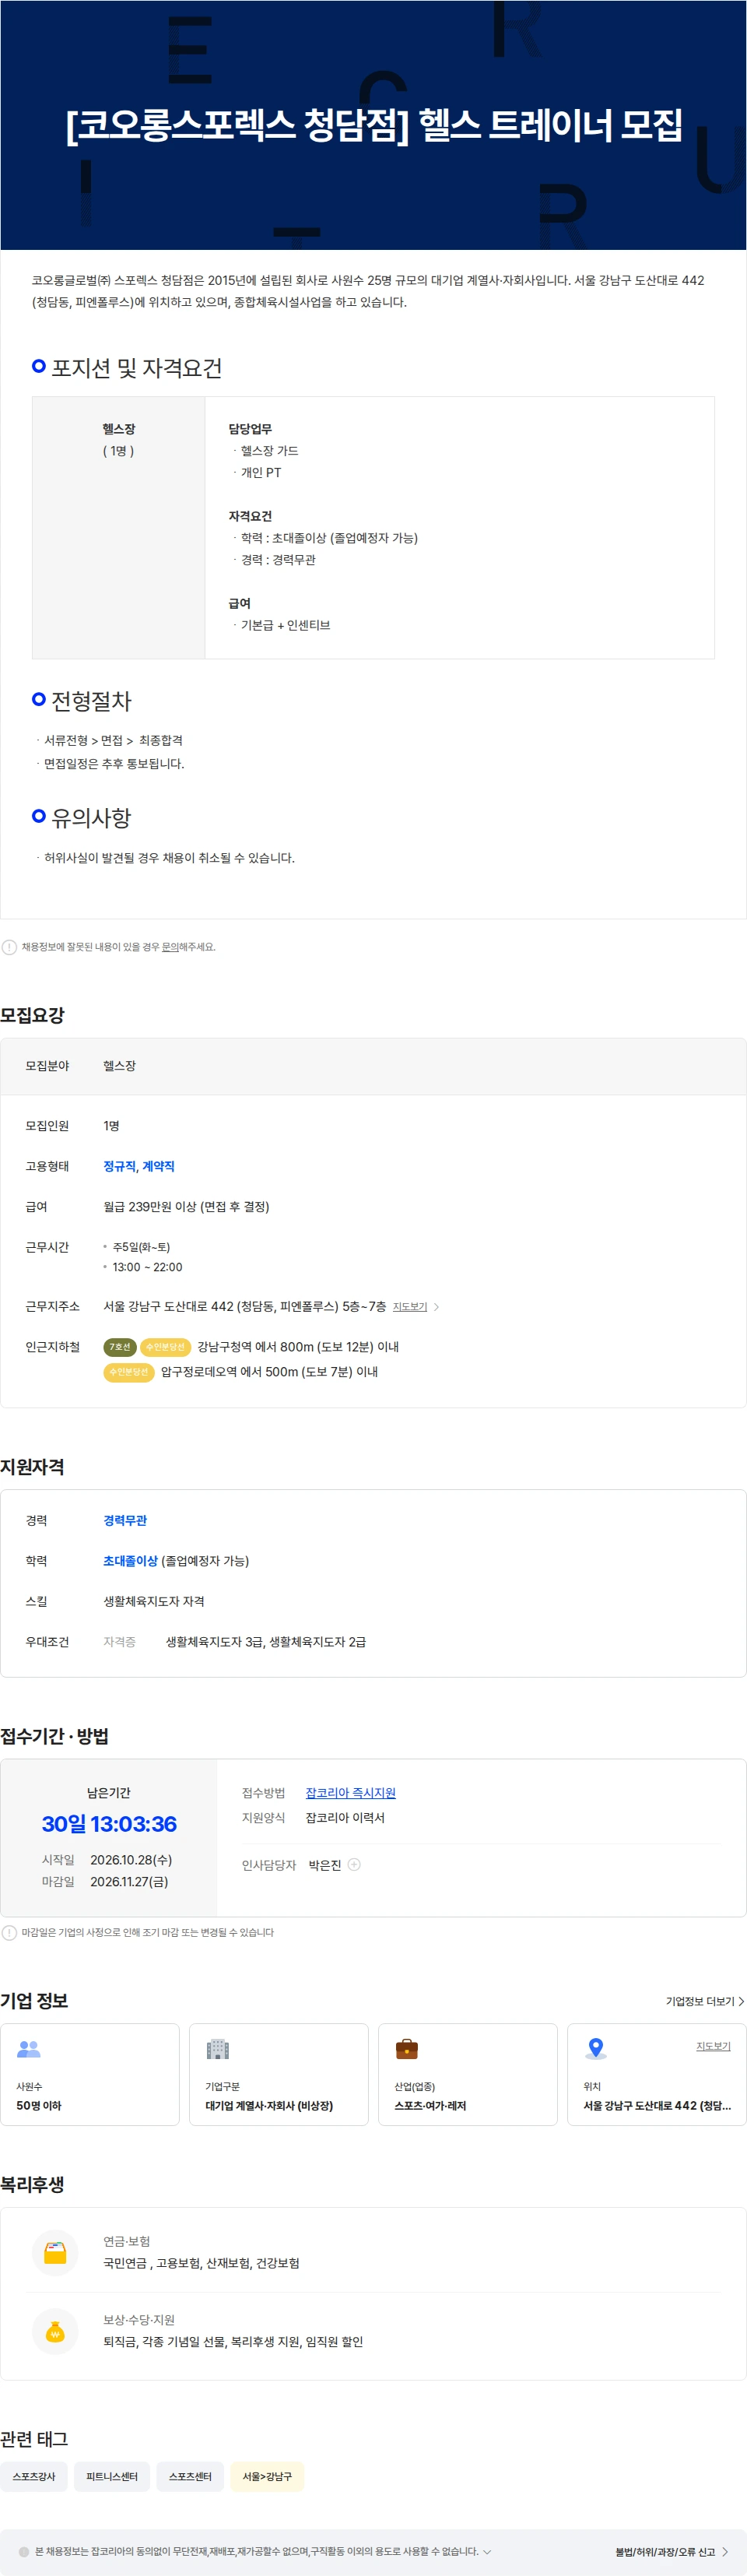Click 잡코리아 즉시지원 apply link
The height and width of the screenshot is (2576, 747).
coord(351,1792)
